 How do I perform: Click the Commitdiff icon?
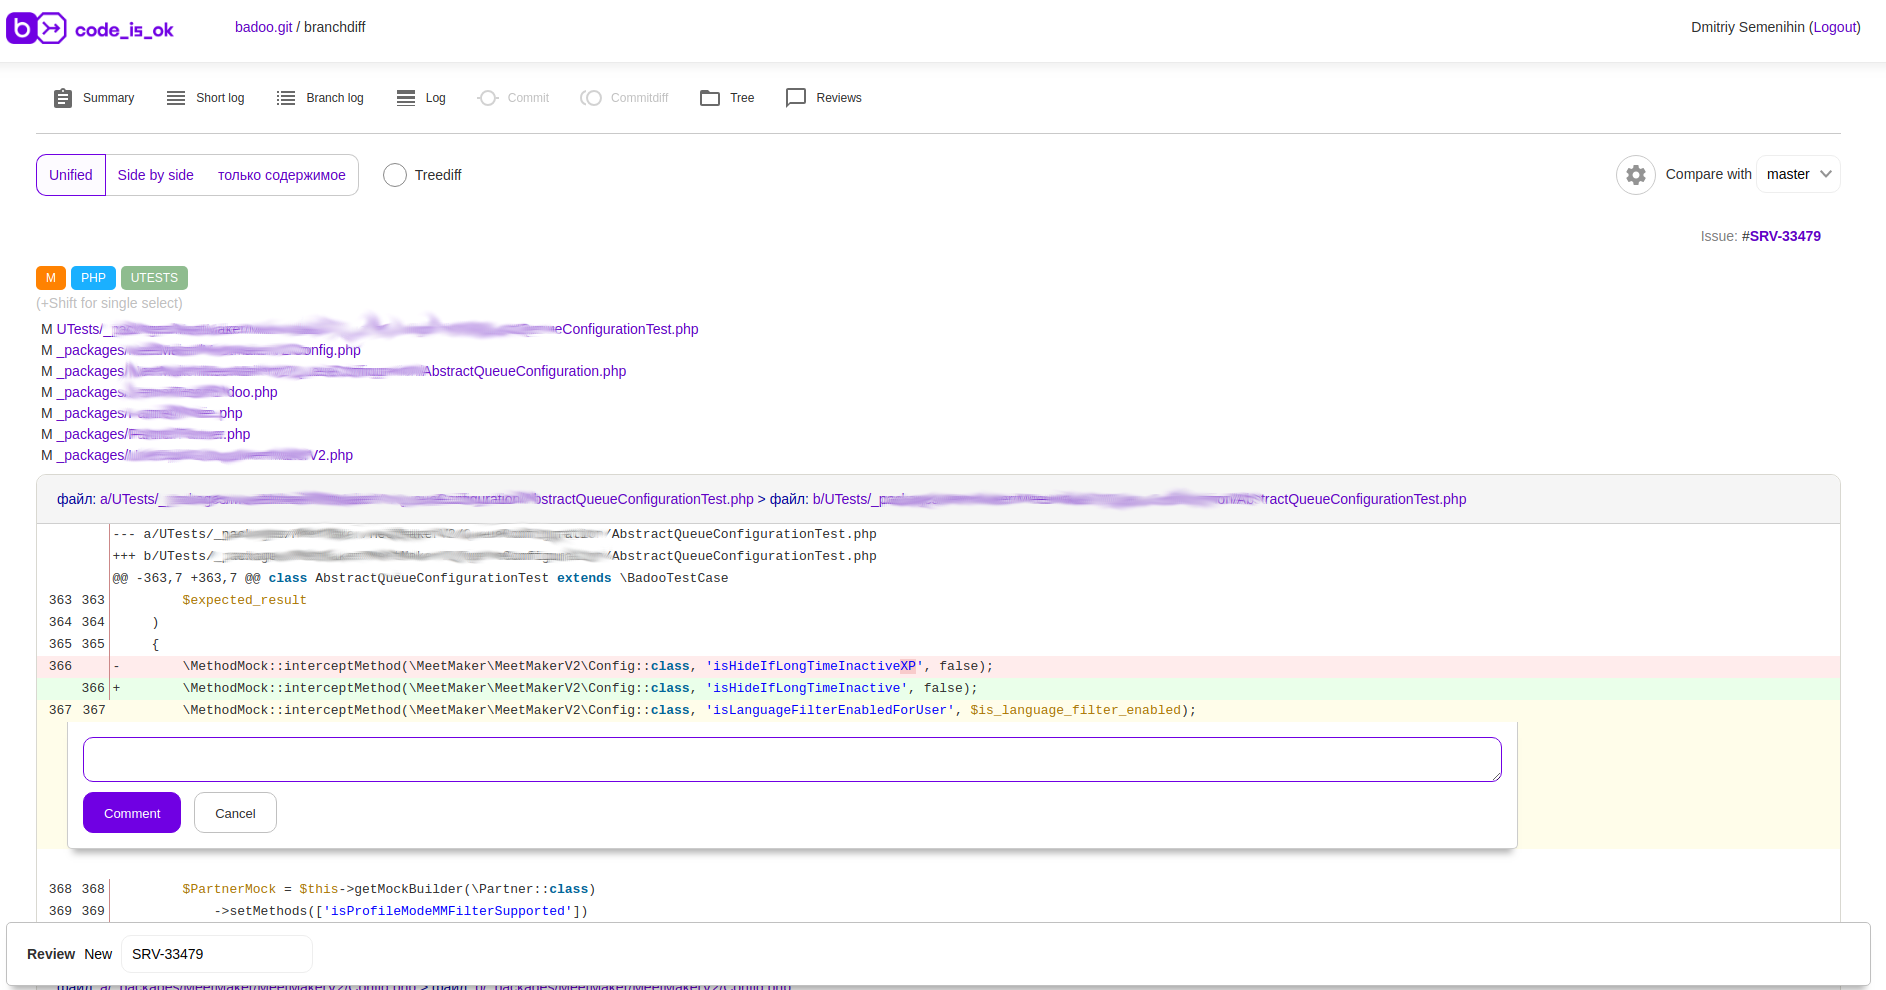coord(591,98)
